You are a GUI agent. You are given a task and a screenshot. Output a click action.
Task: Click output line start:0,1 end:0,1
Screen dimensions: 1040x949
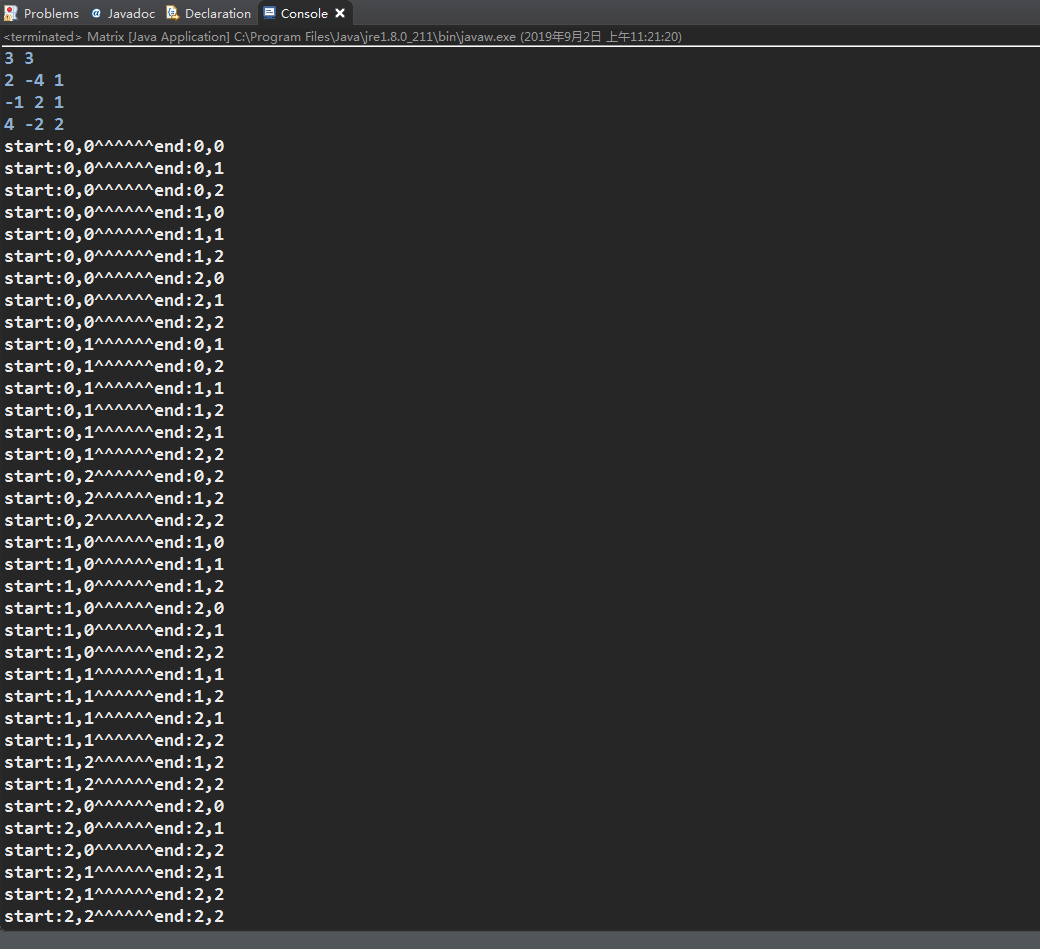(x=114, y=344)
